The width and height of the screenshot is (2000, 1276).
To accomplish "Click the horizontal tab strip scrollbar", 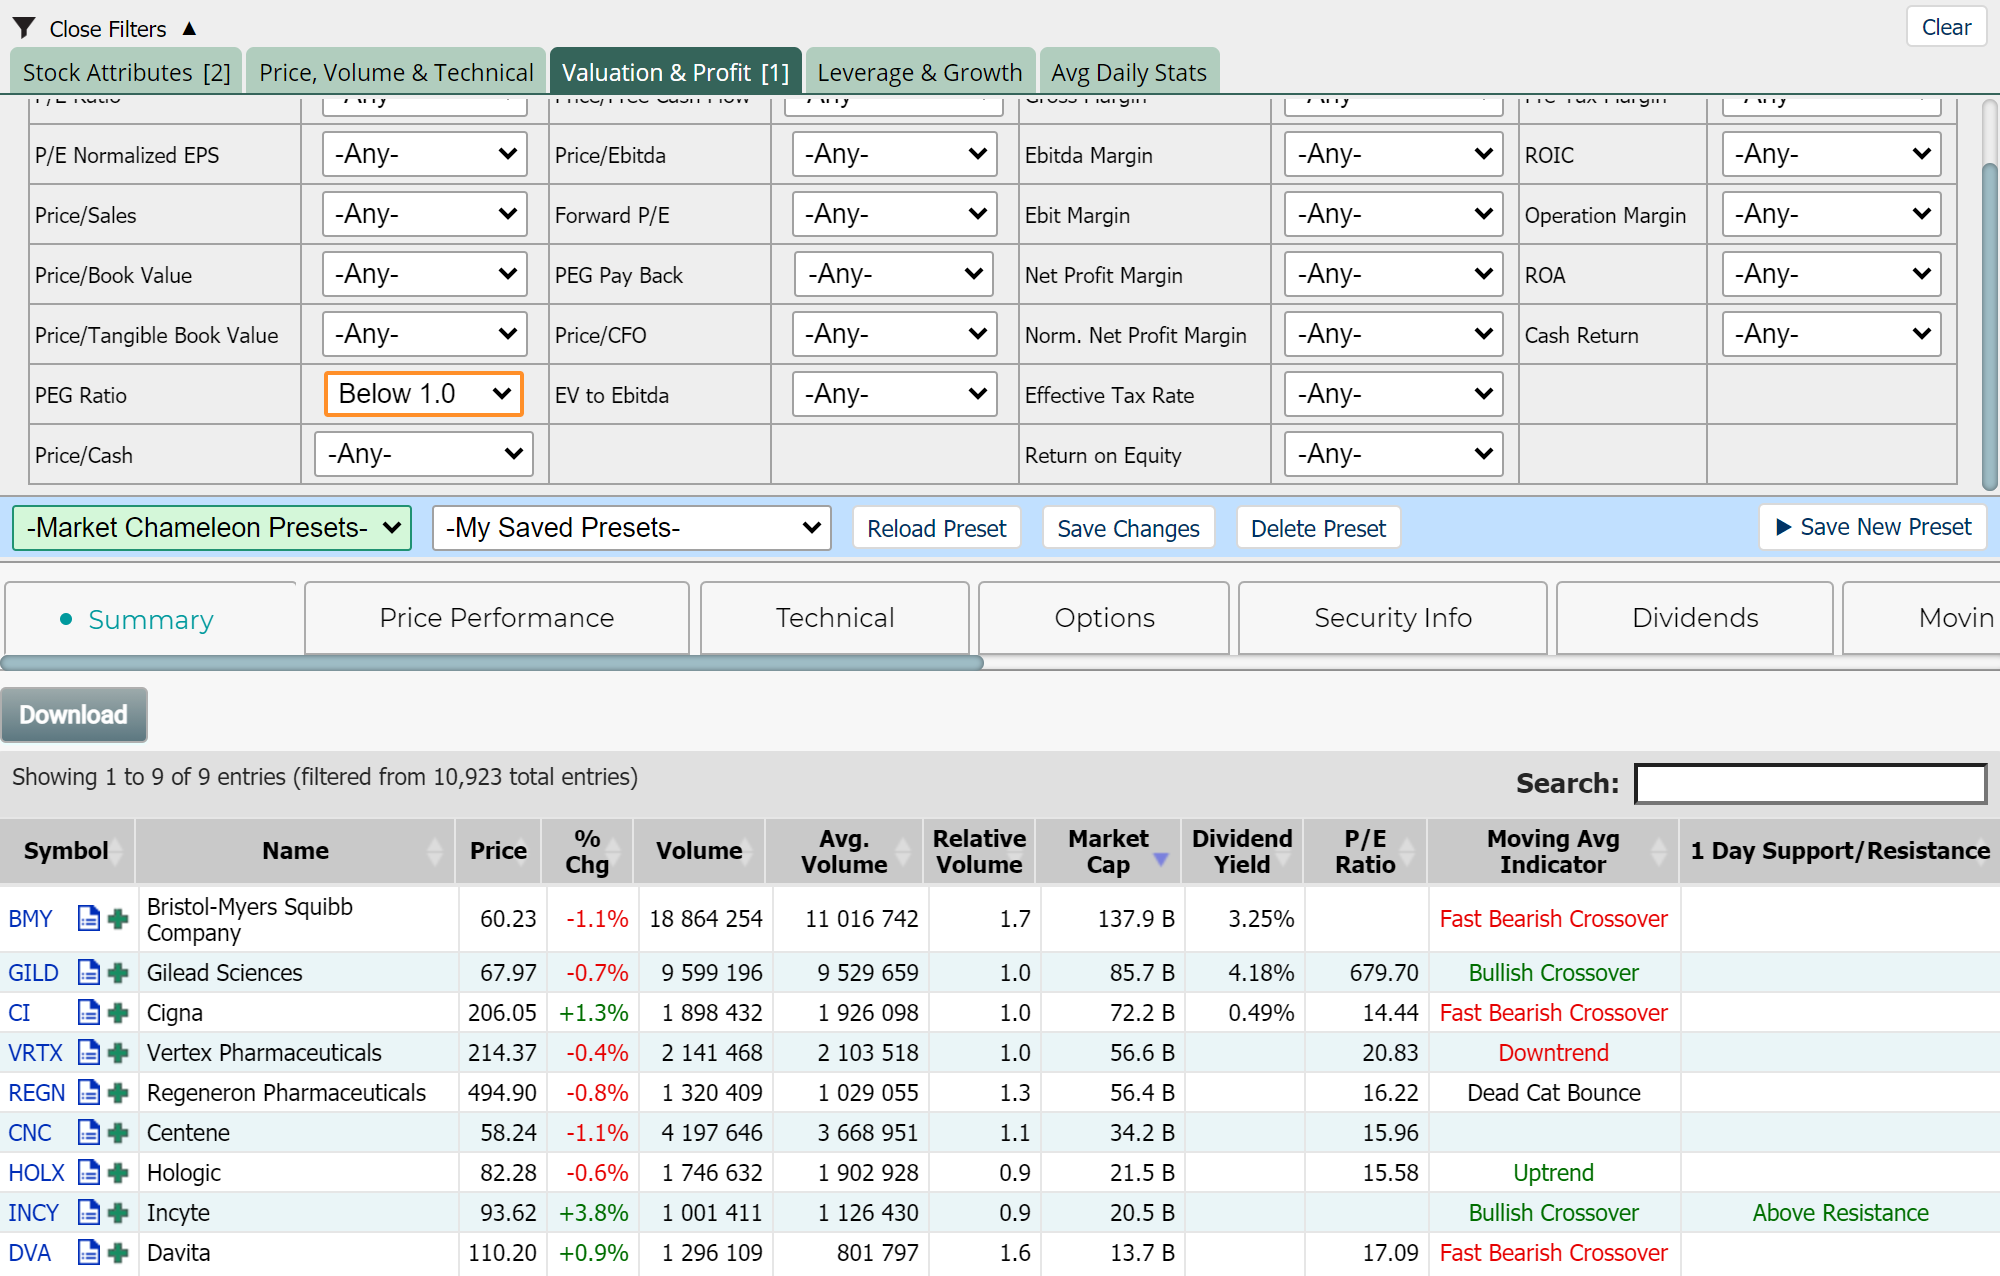I will click(x=492, y=663).
